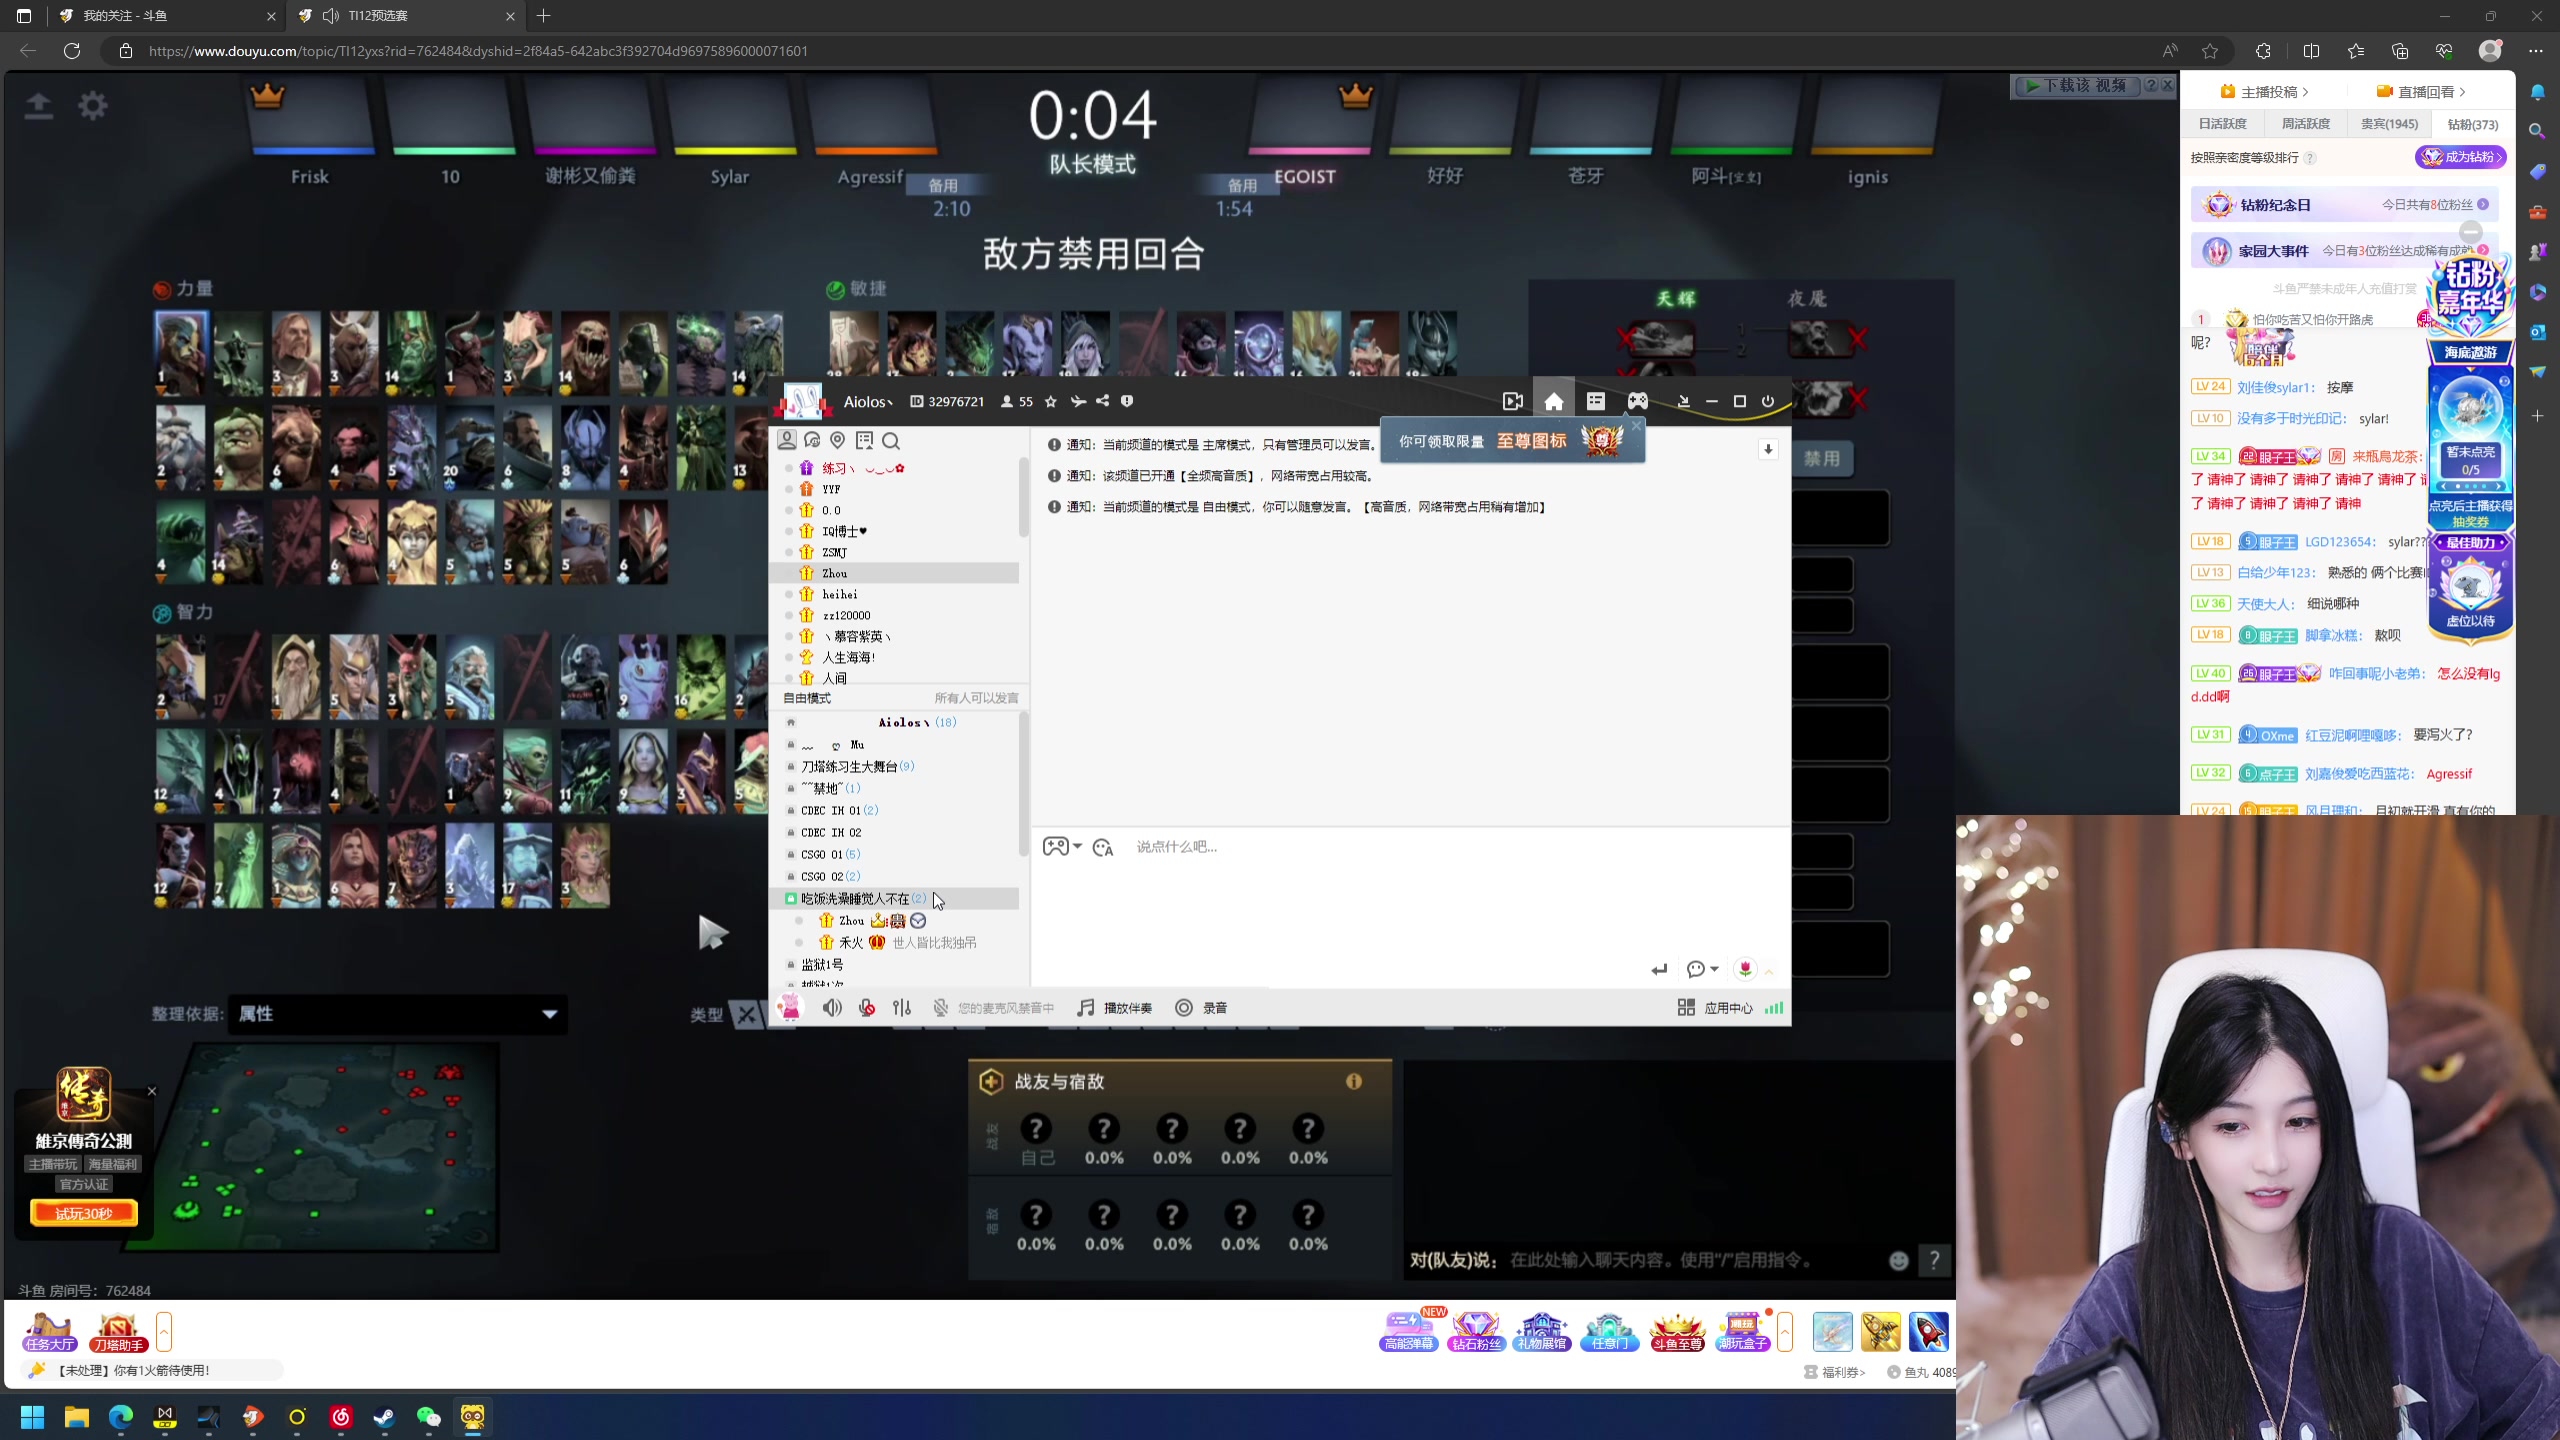Open the search icon in YY sidebar
The image size is (2560, 1440).
(891, 441)
